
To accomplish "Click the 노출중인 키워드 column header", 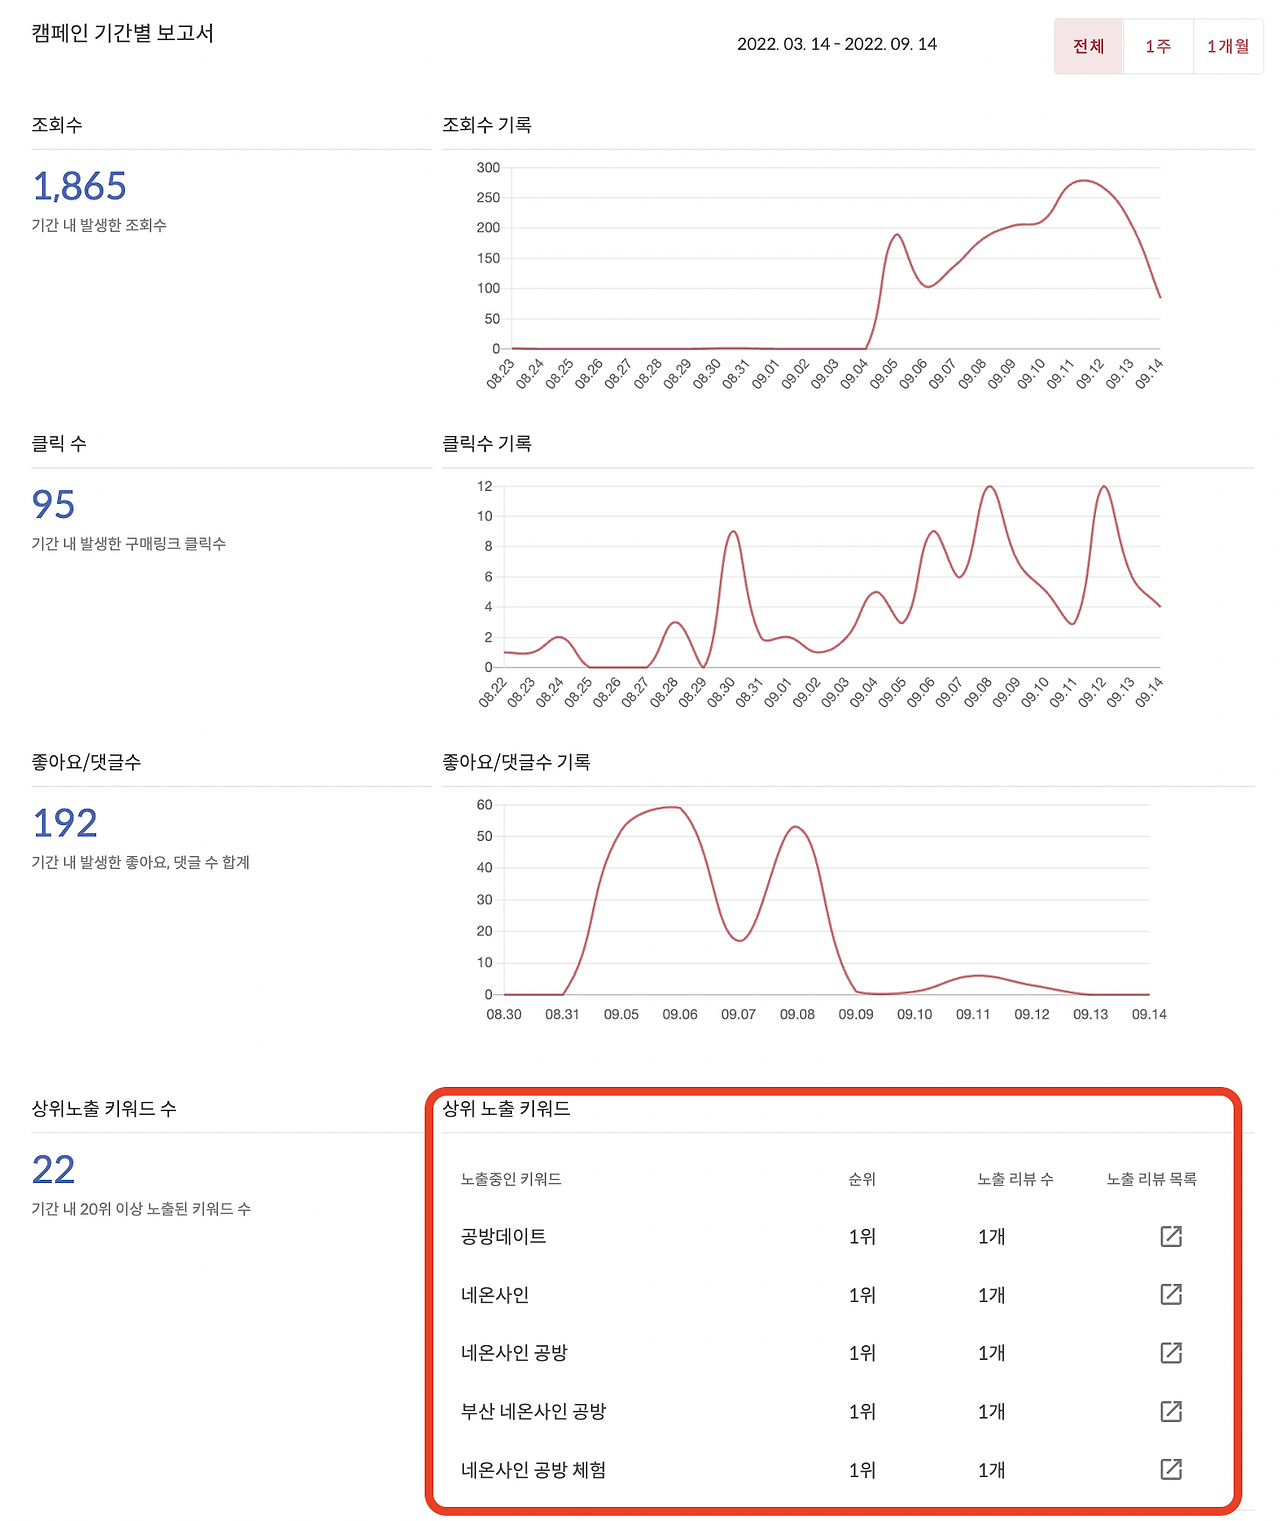I will (x=511, y=1178).
